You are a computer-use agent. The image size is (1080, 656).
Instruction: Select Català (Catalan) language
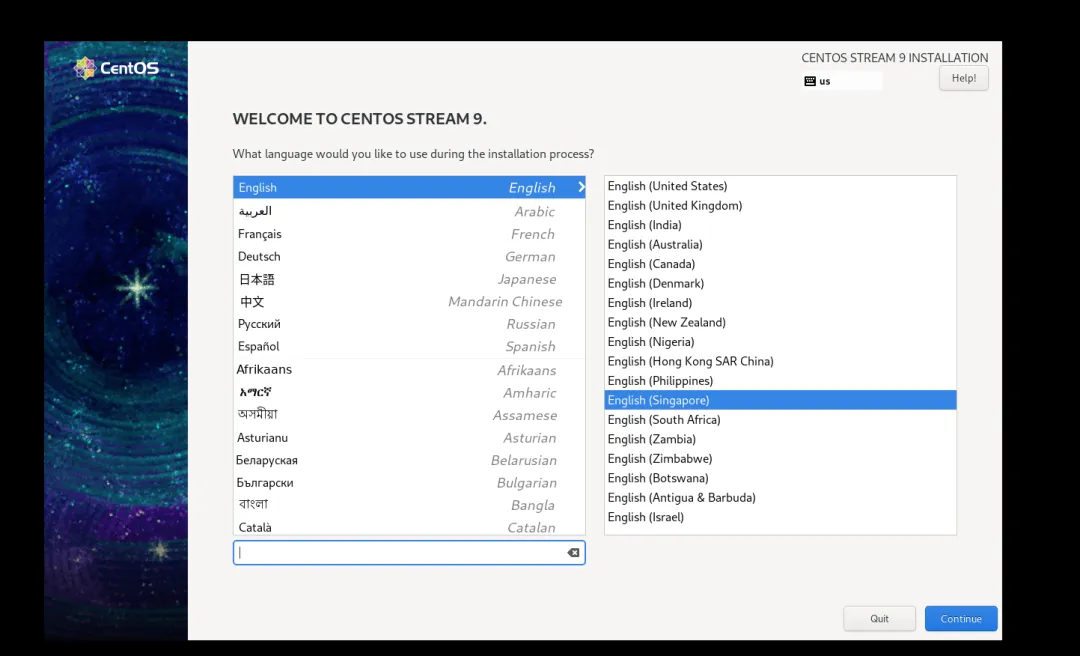pos(409,527)
